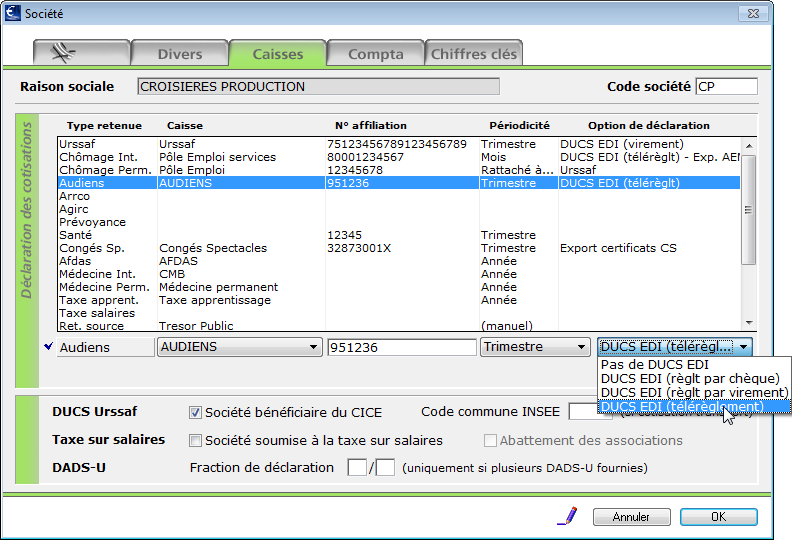Select the Santé row
This screenshot has width=792, height=541.
(x=399, y=235)
